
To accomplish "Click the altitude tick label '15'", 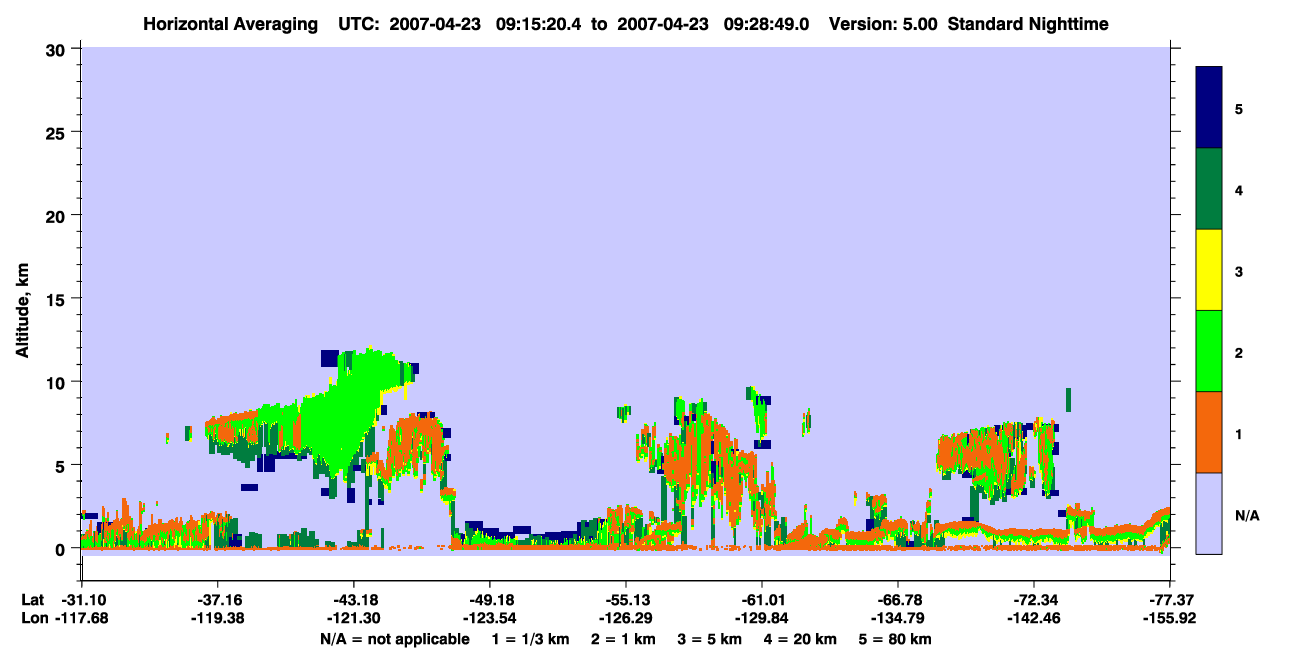I will point(58,299).
